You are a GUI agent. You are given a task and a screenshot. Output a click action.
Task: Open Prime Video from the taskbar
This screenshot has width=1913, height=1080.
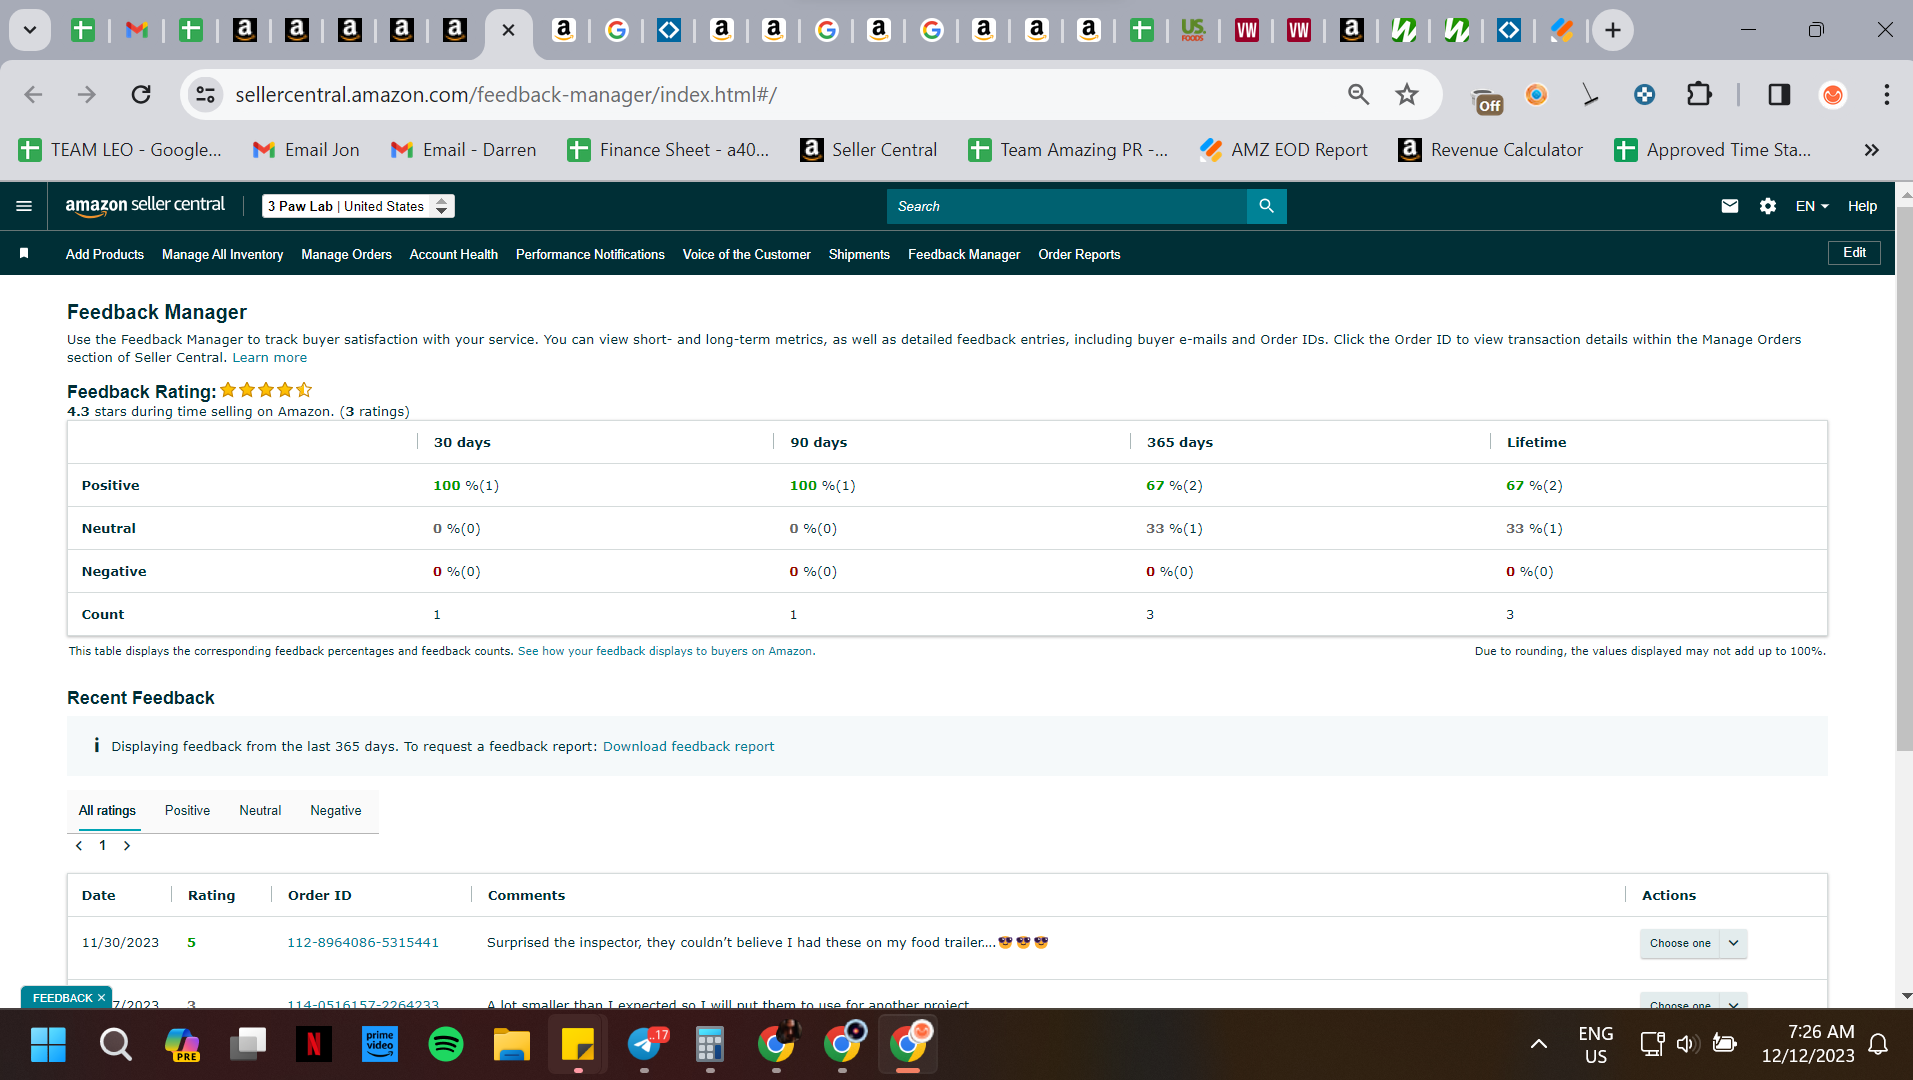point(380,1045)
